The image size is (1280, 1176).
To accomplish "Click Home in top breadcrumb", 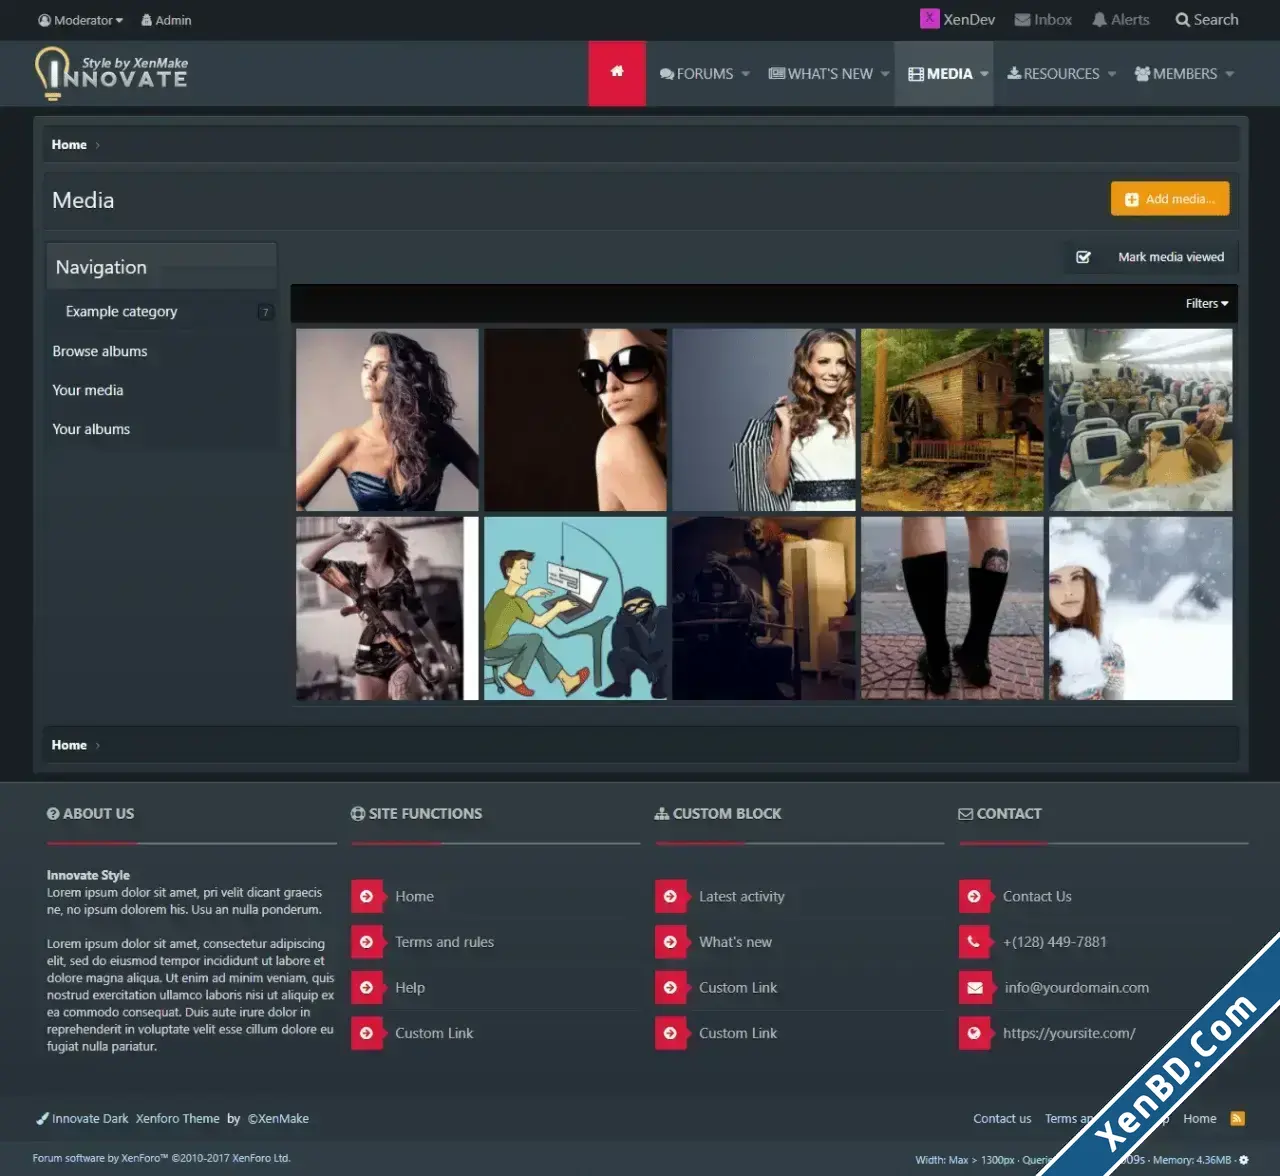I will point(69,145).
